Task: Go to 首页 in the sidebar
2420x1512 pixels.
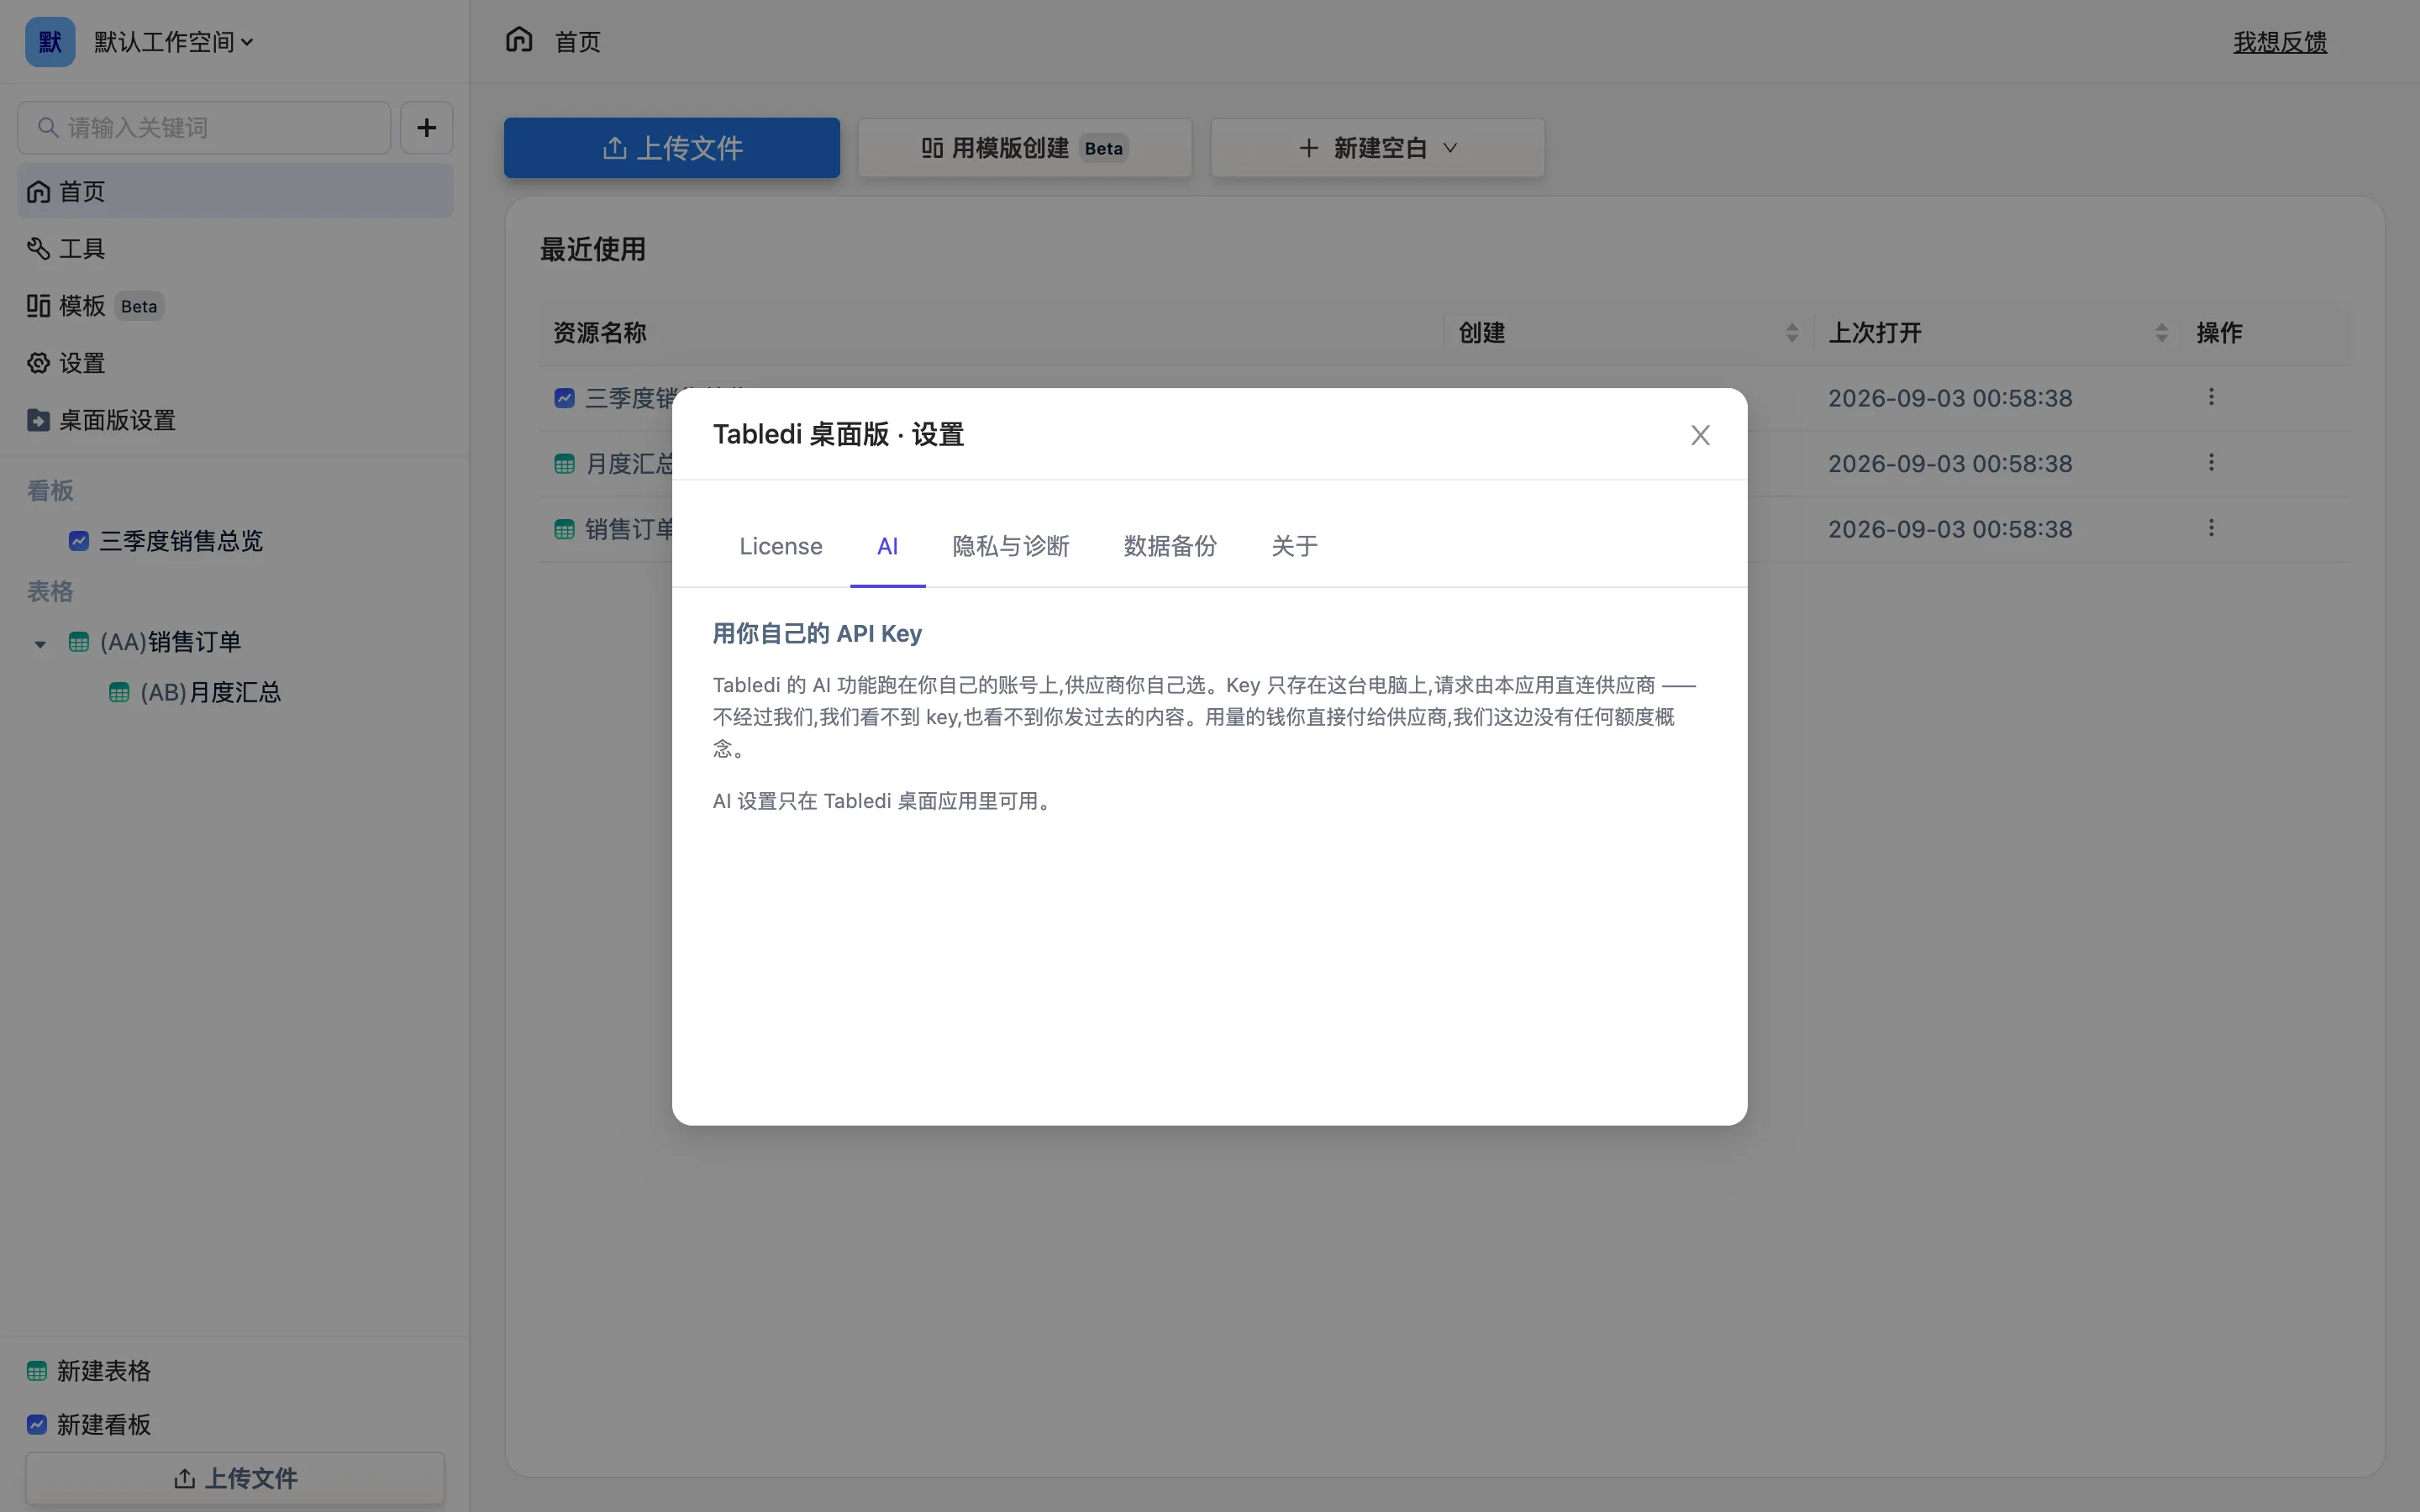Action: [235, 191]
